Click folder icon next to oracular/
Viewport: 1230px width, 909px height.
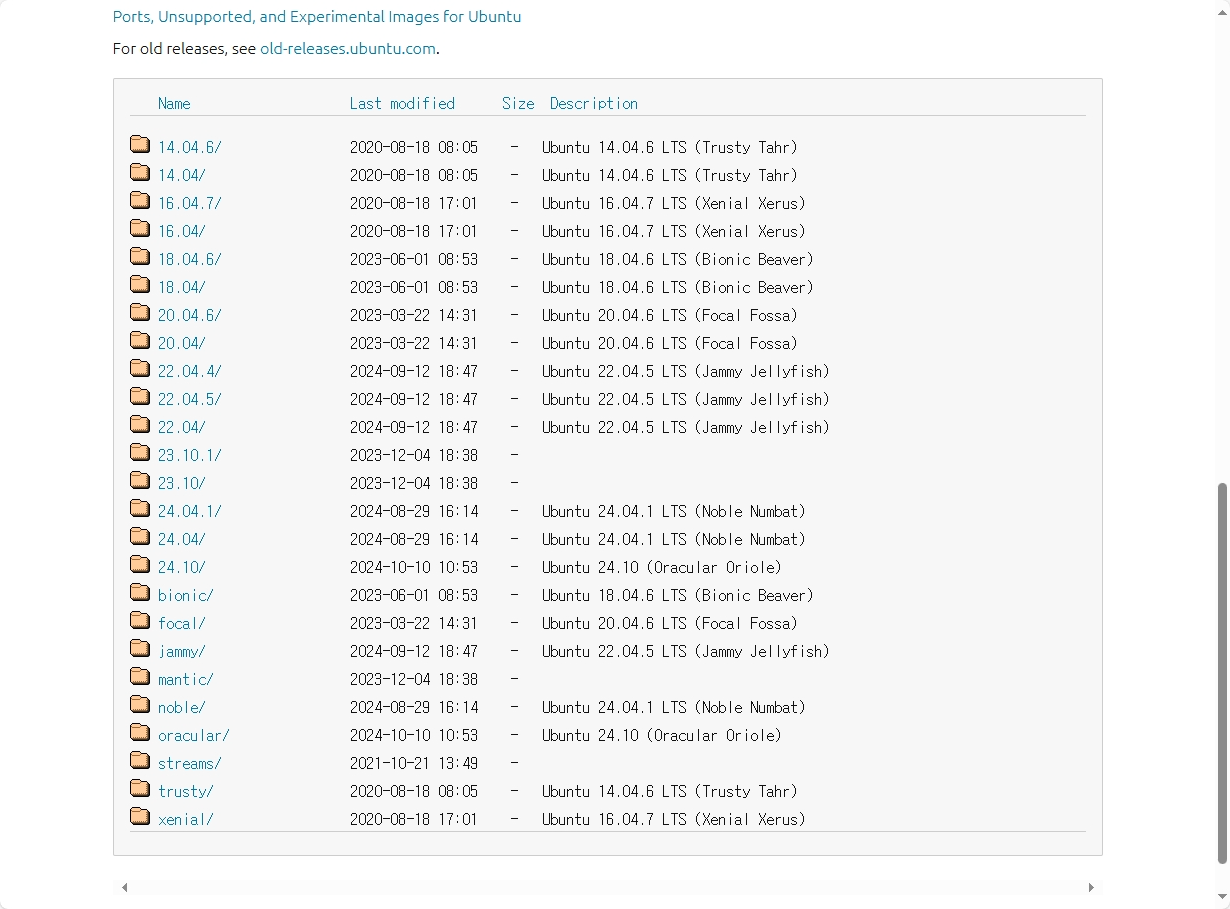point(140,732)
